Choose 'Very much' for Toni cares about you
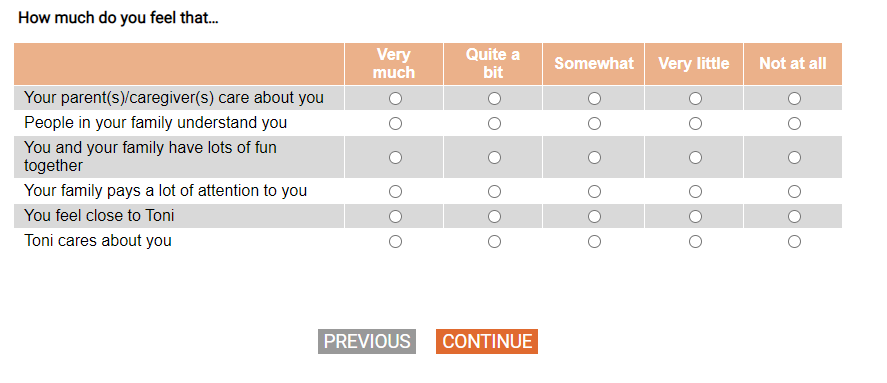 tap(395, 242)
